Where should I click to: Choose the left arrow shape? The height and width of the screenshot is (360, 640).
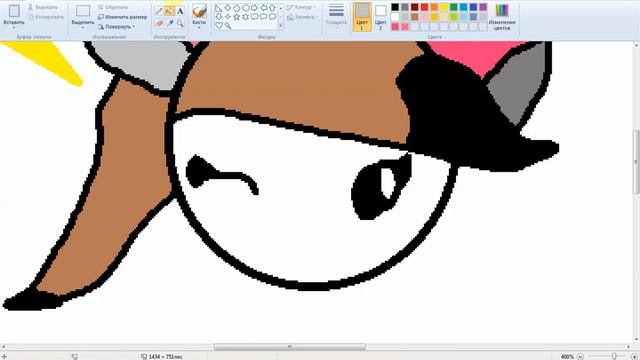coord(263,8)
